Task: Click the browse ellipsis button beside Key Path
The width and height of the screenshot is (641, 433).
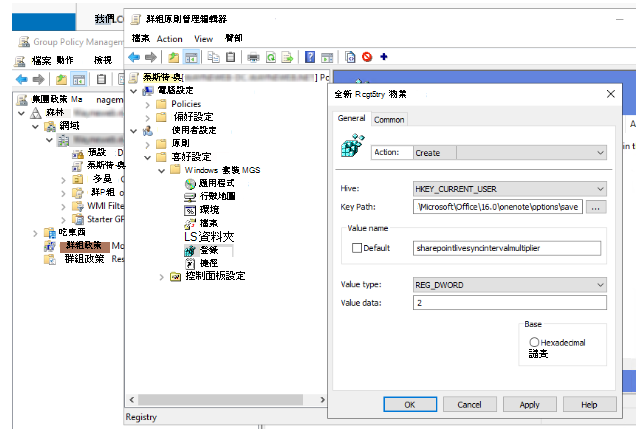Action: (x=596, y=207)
